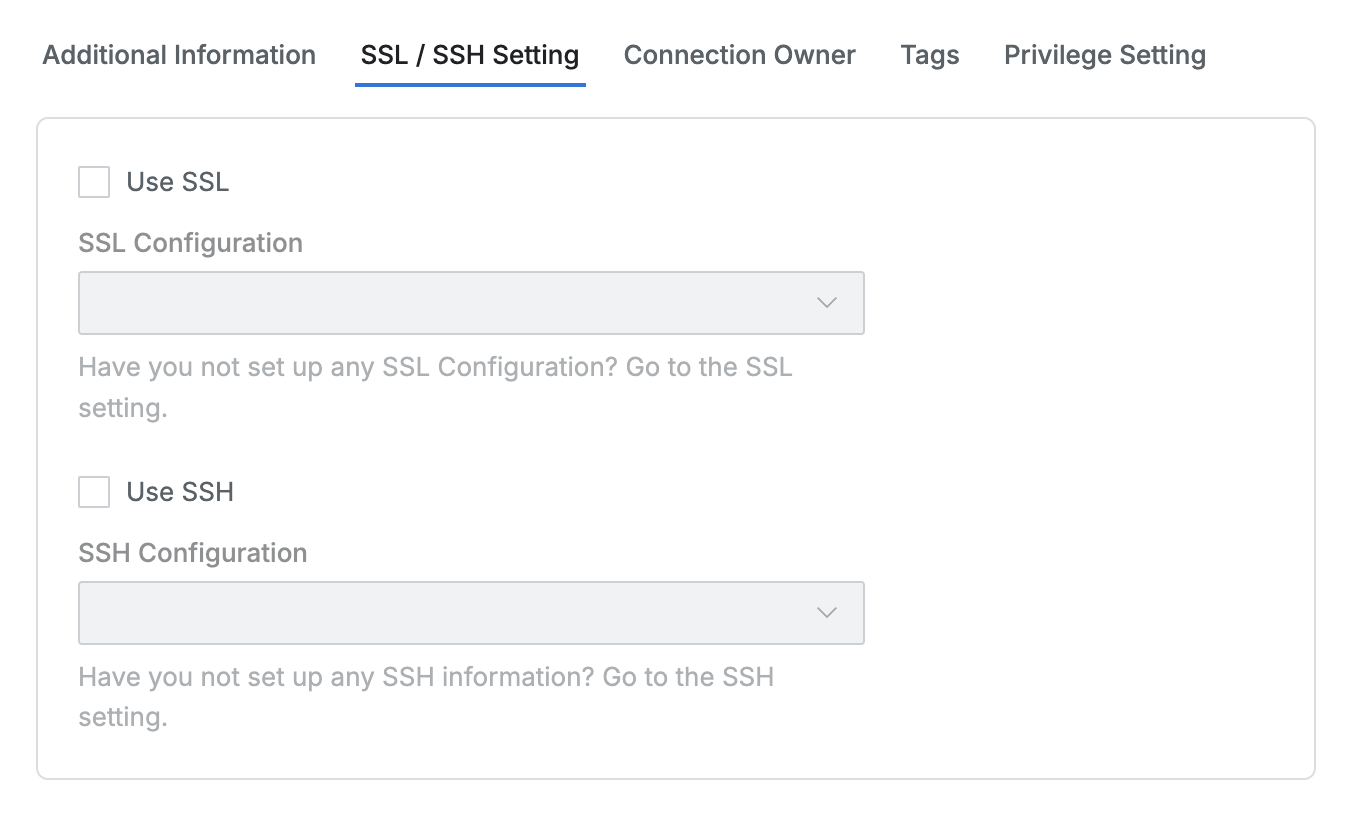Click 'Have you not set up any SSH information?' text
1364x822 pixels.
pos(336,678)
